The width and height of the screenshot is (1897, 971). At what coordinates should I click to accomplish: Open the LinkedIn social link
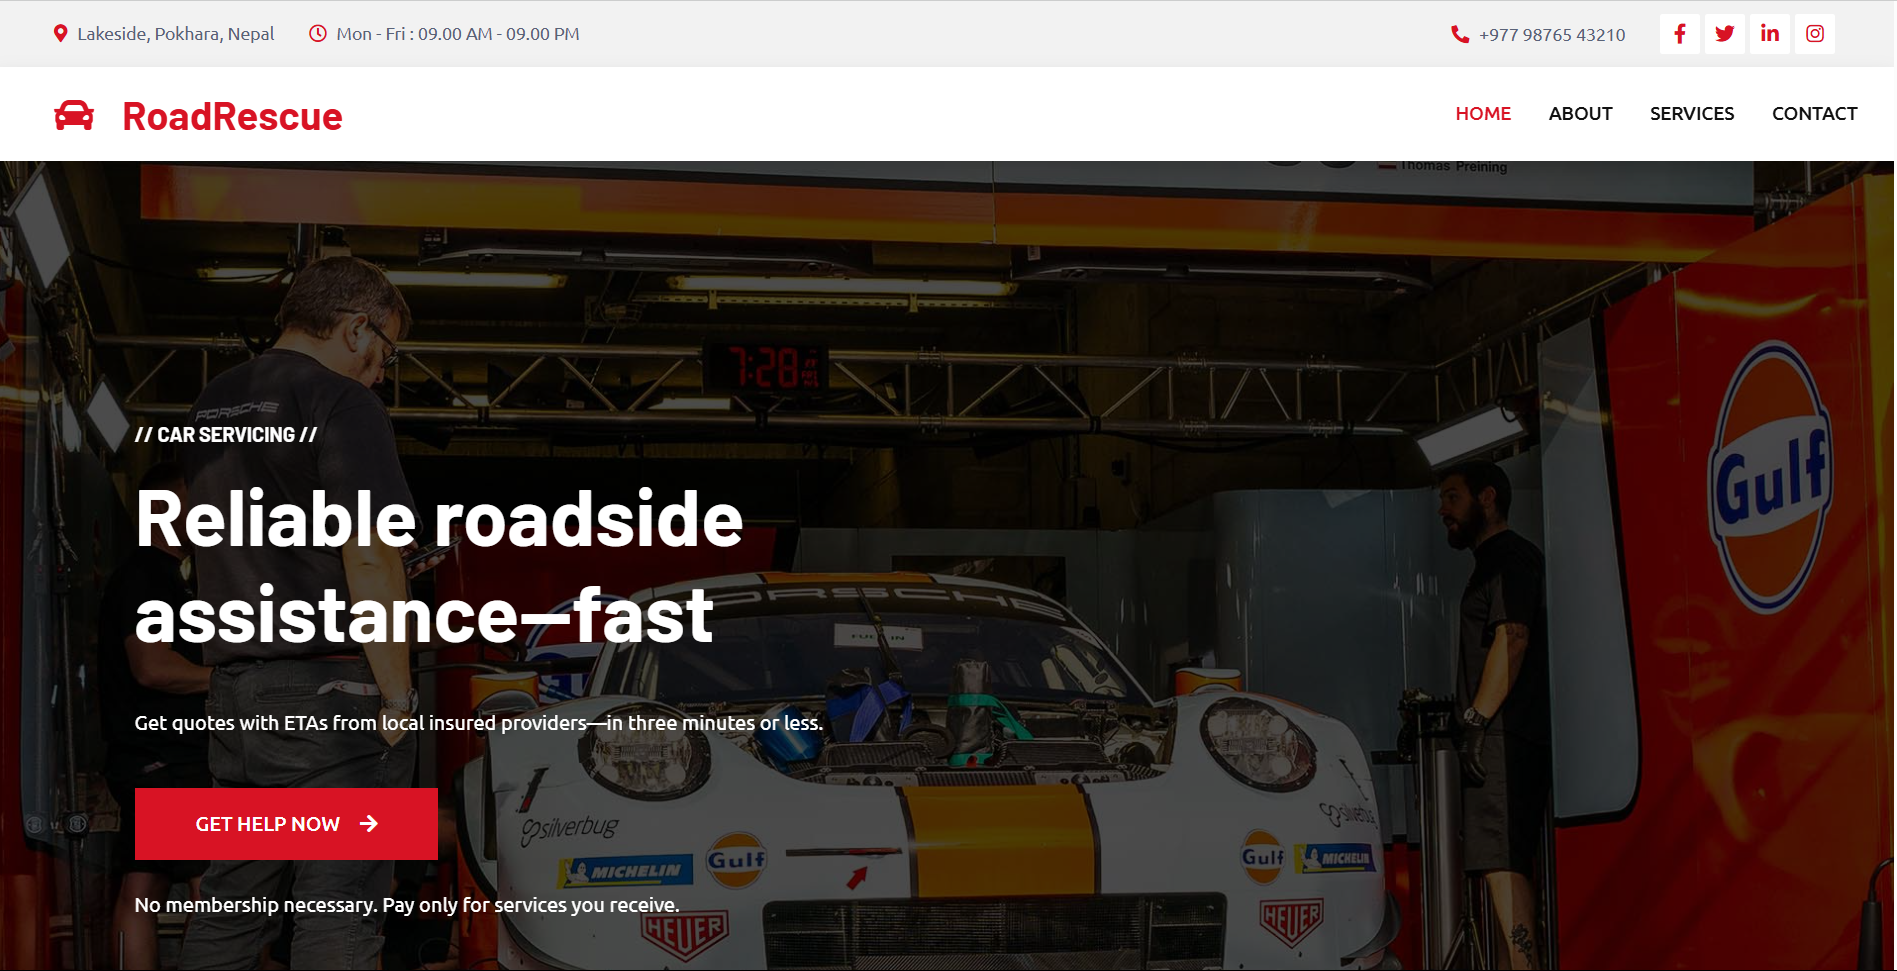1769,34
